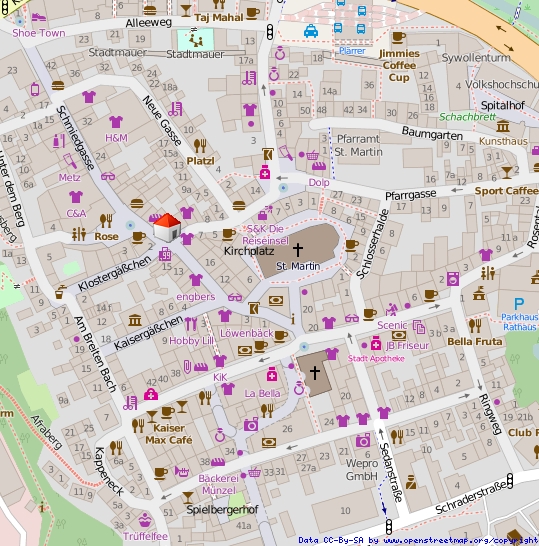539x546 pixels.
Task: Select the Pfarrgasse street name
Action: click(x=411, y=195)
